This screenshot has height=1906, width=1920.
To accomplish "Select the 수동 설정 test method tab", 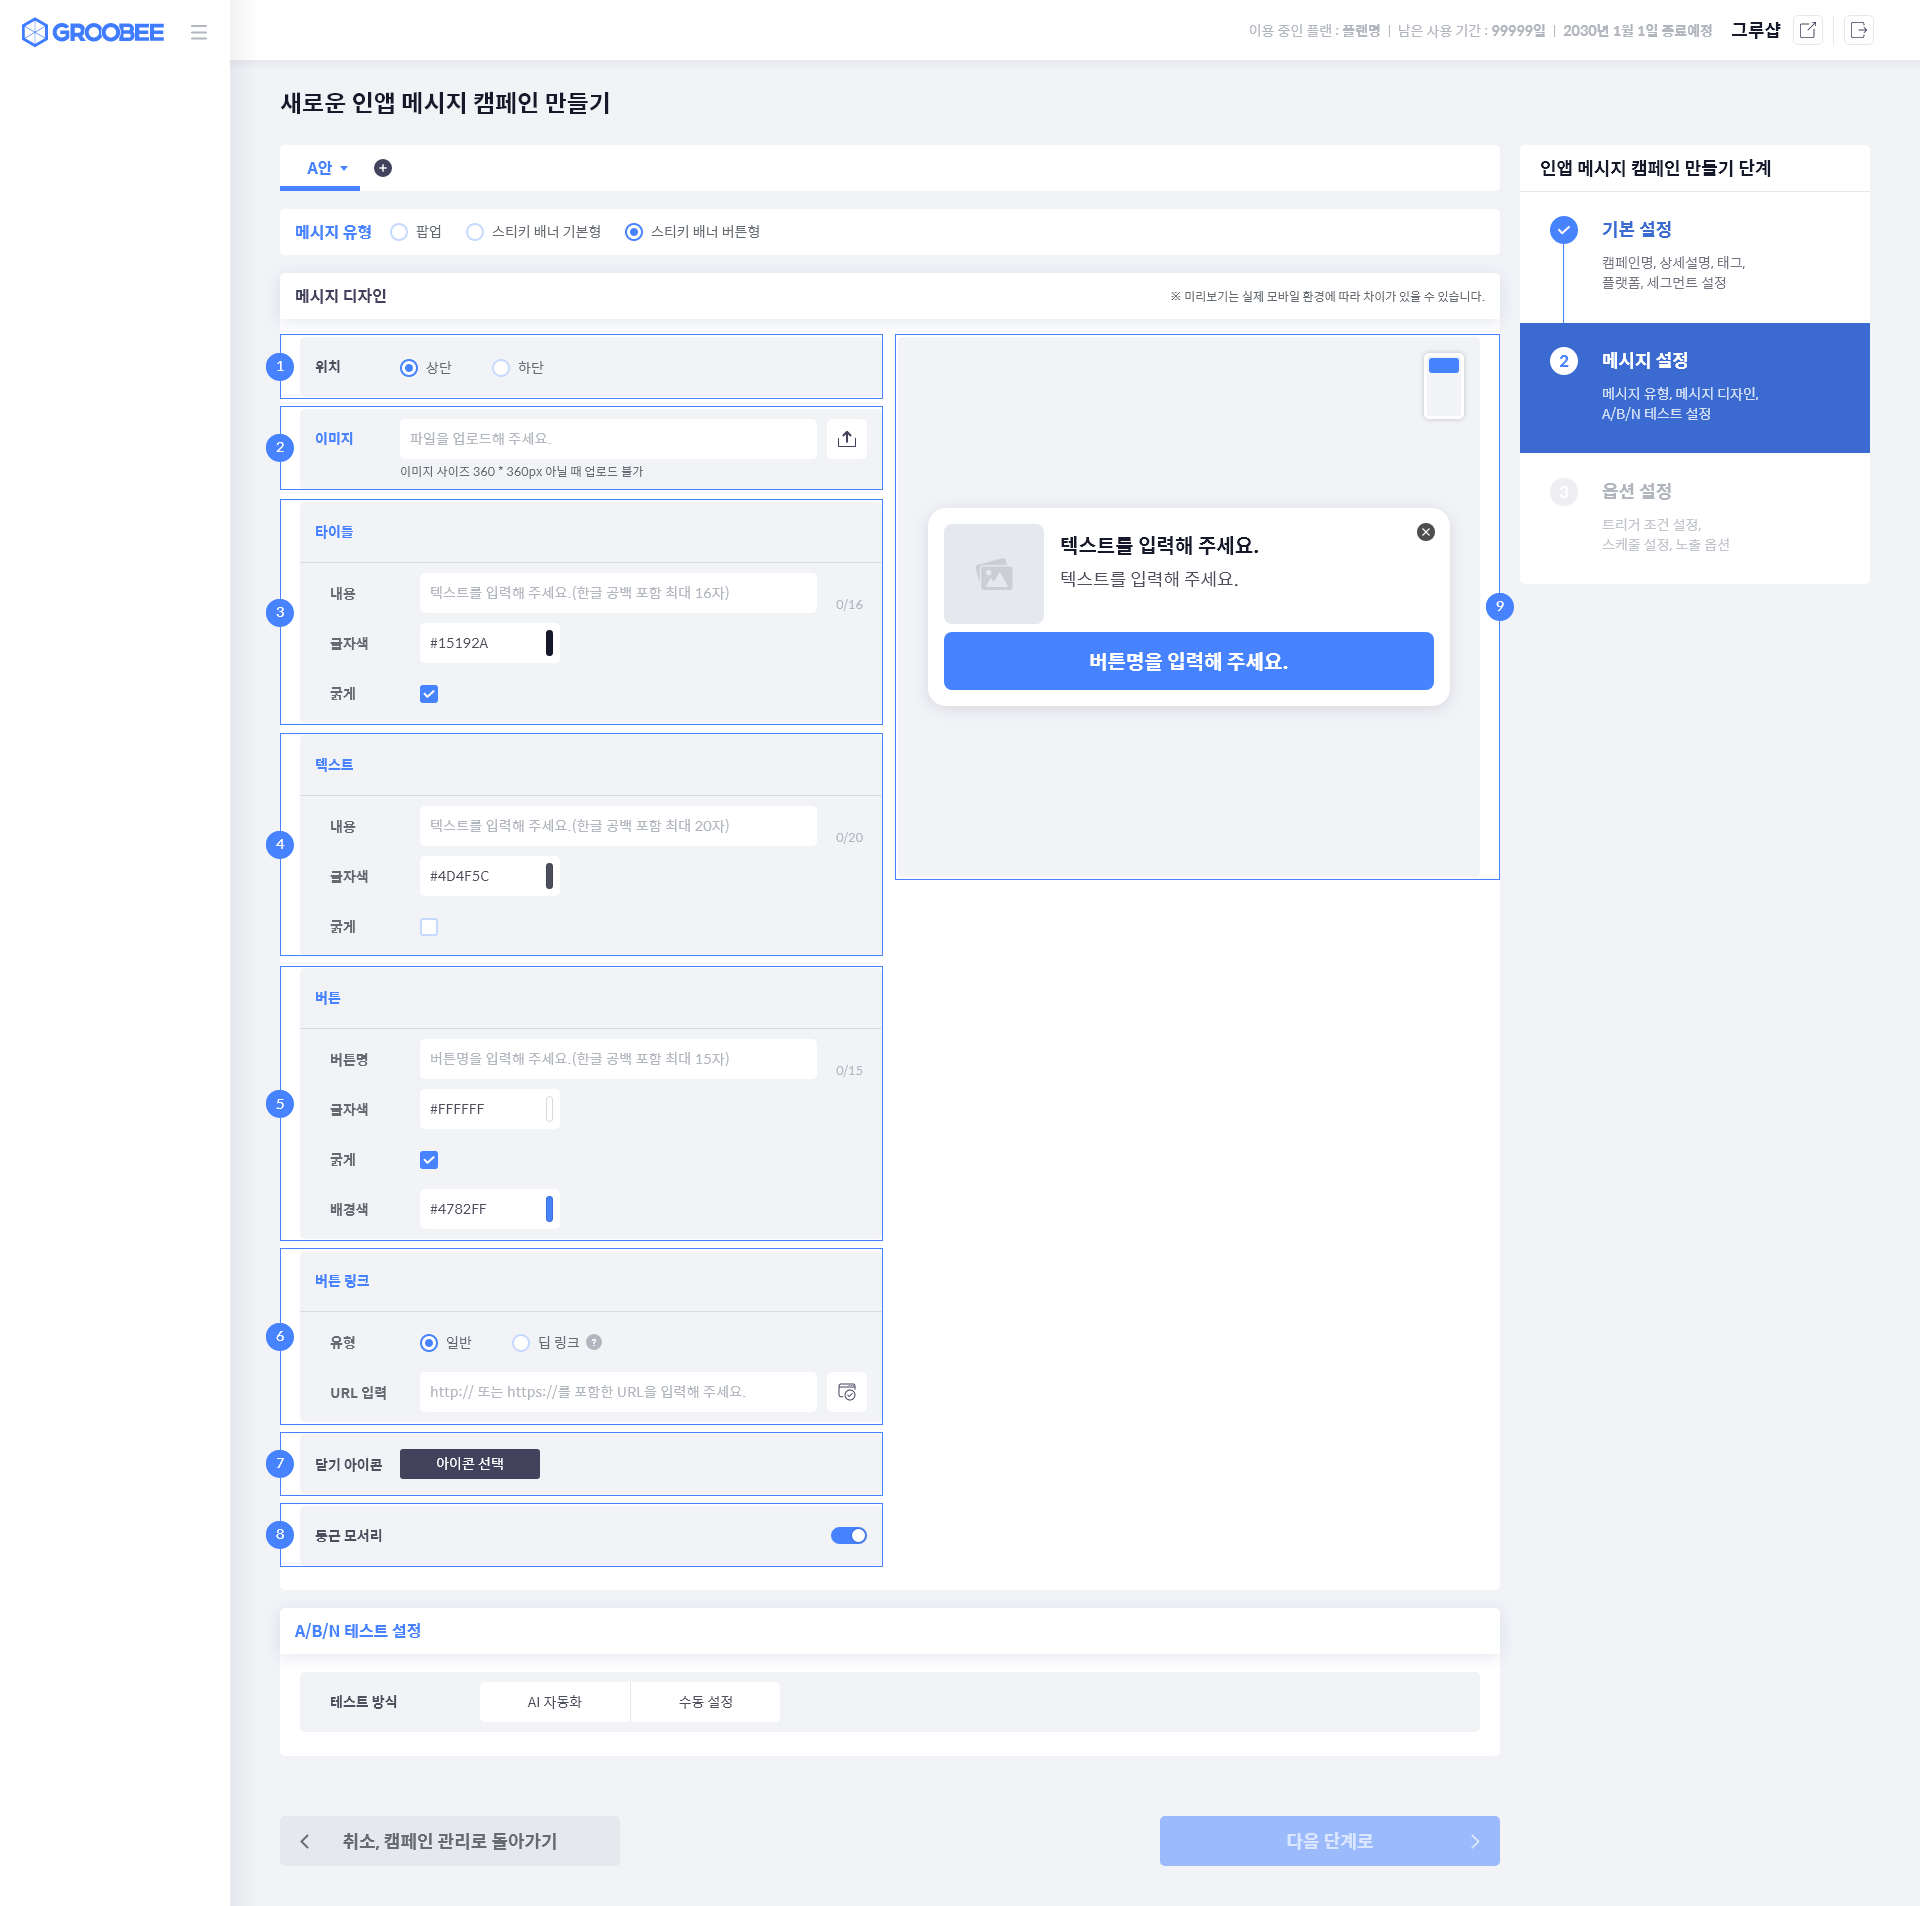I will [x=706, y=1702].
